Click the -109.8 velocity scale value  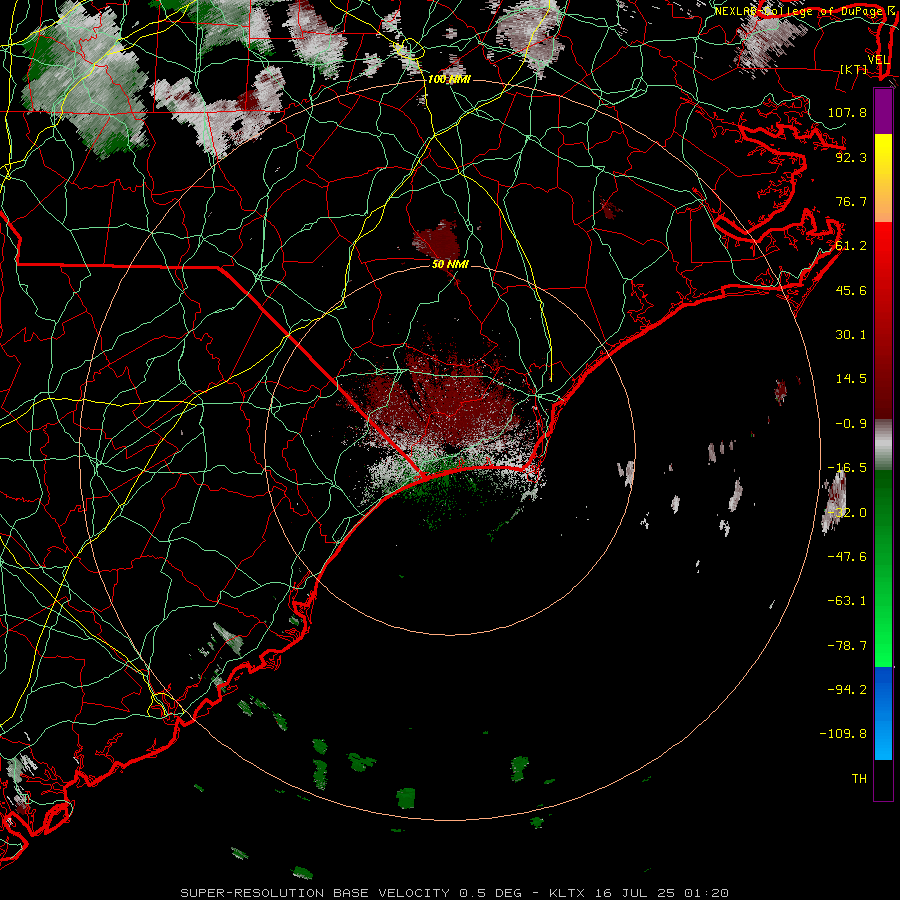click(843, 734)
